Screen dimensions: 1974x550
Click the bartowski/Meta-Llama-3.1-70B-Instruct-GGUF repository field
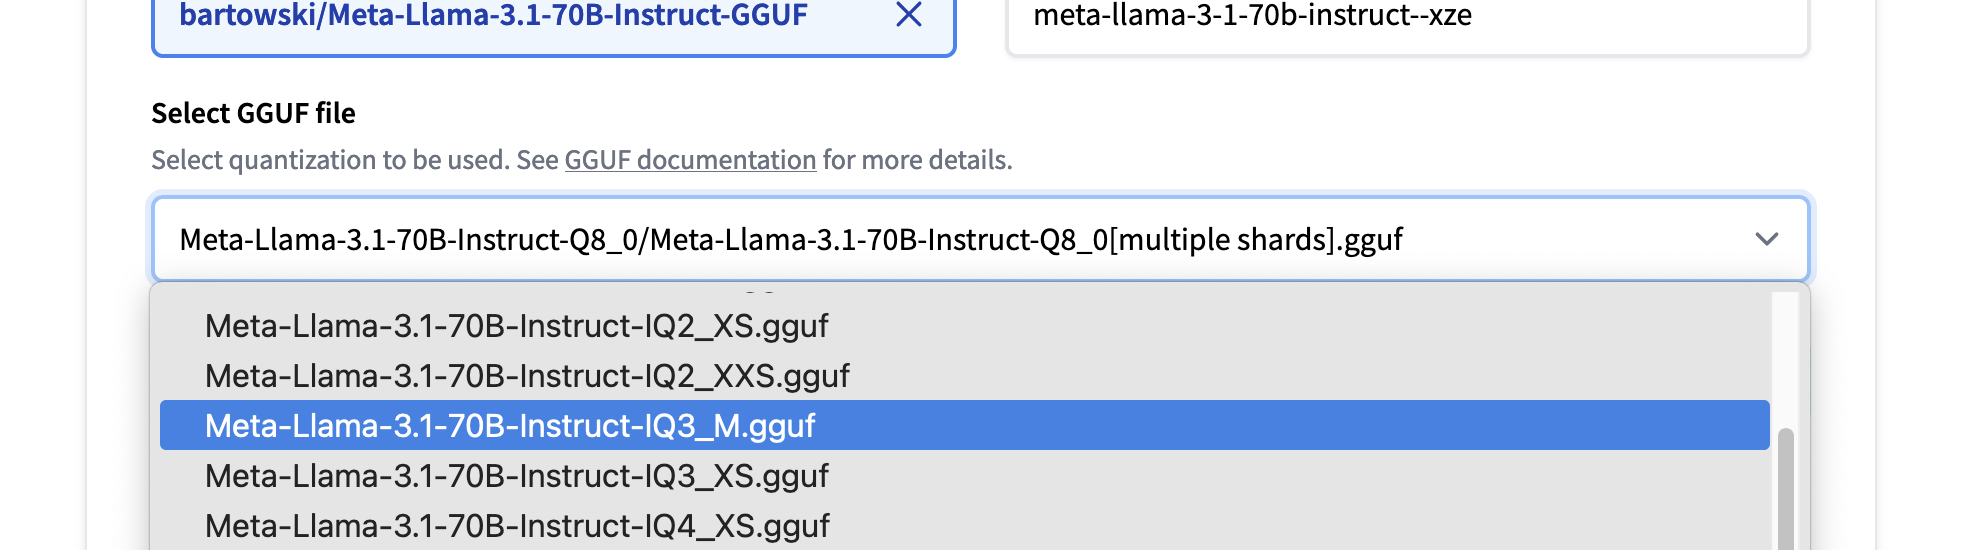tap(493, 16)
